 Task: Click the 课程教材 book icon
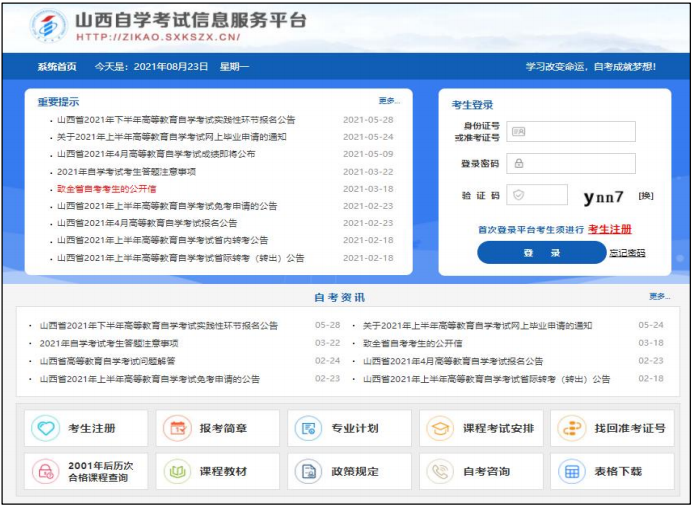[x=178, y=471]
